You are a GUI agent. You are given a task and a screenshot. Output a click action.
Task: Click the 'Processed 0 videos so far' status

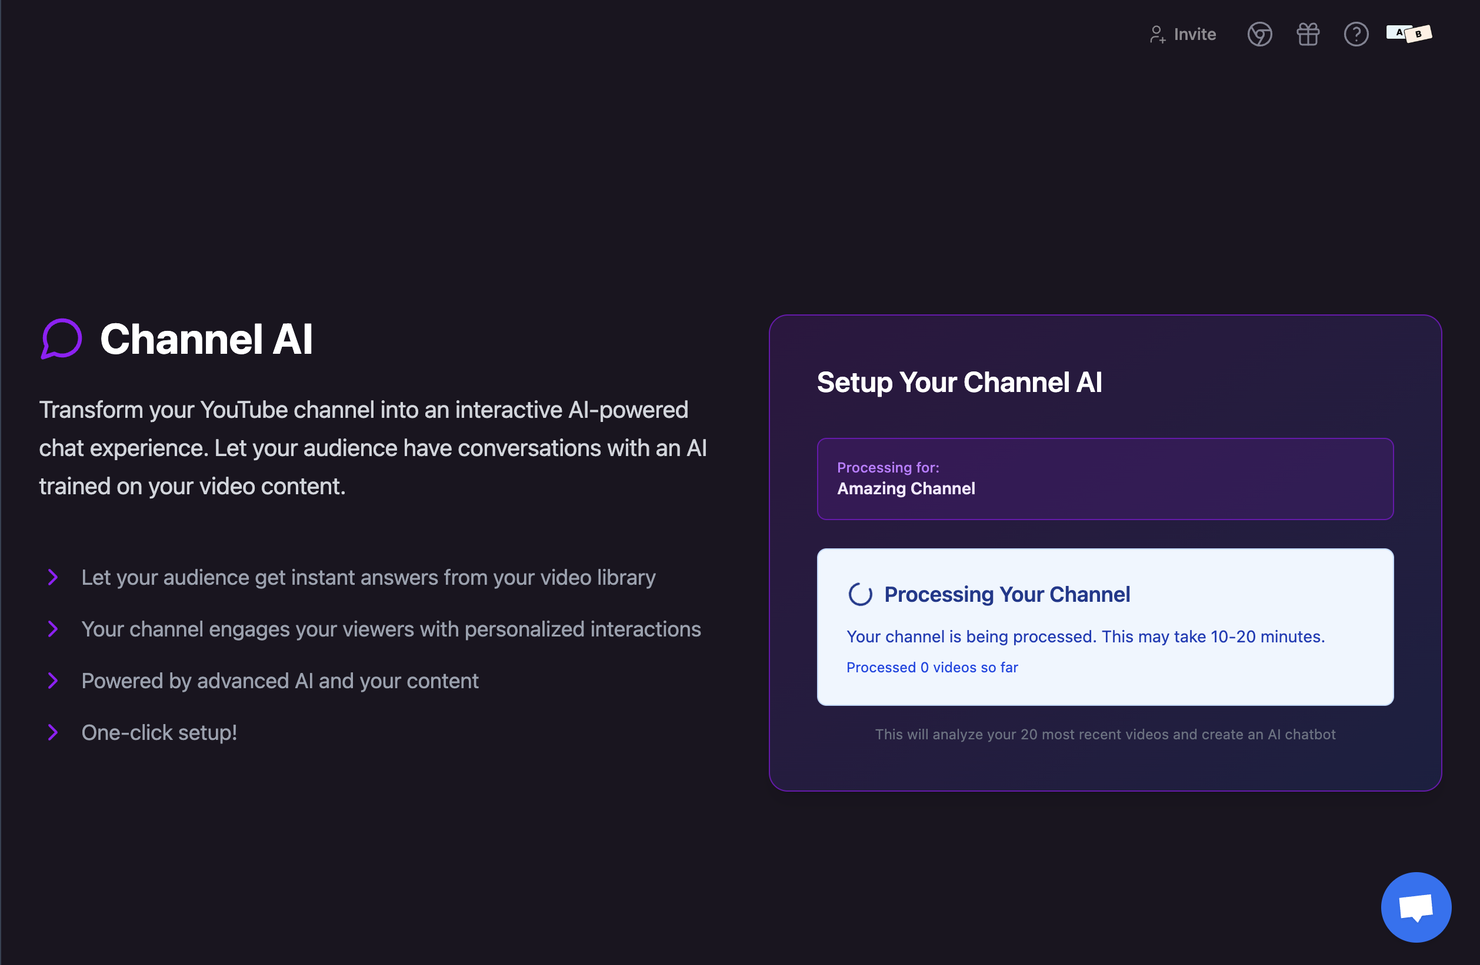932,667
